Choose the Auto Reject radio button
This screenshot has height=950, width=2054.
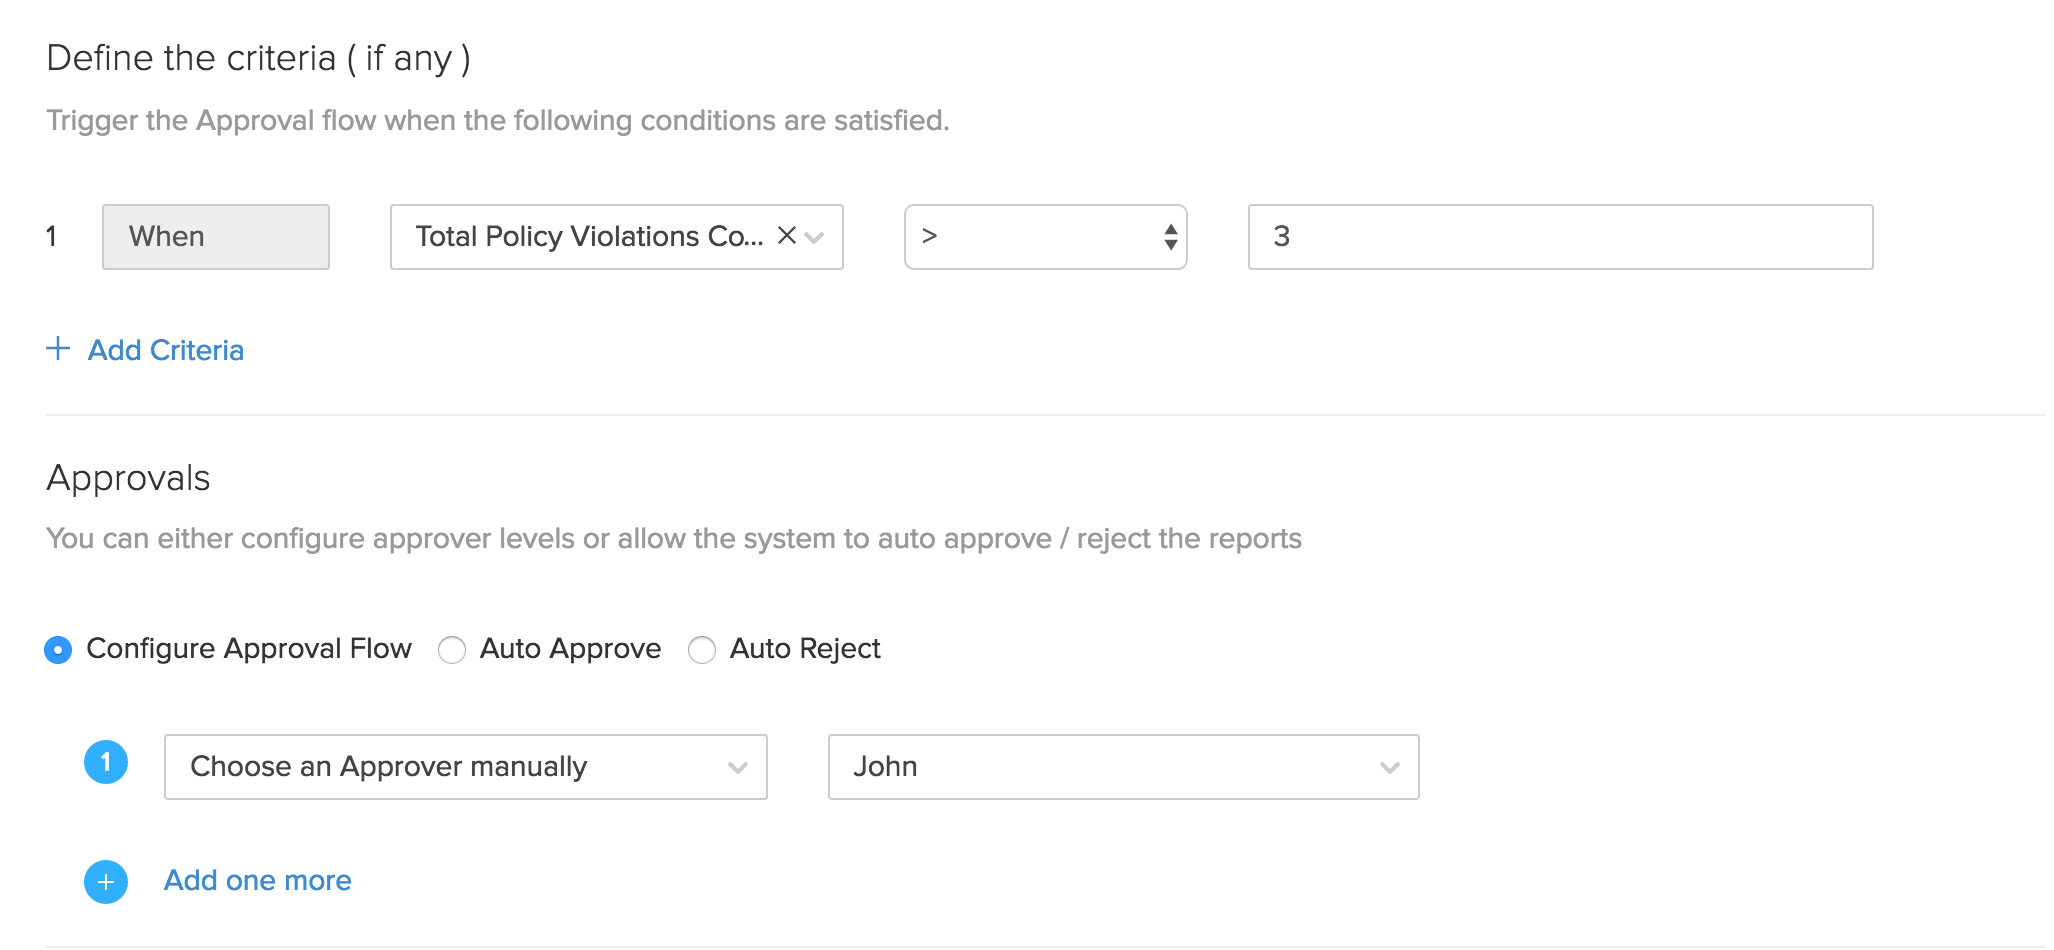coord(702,650)
